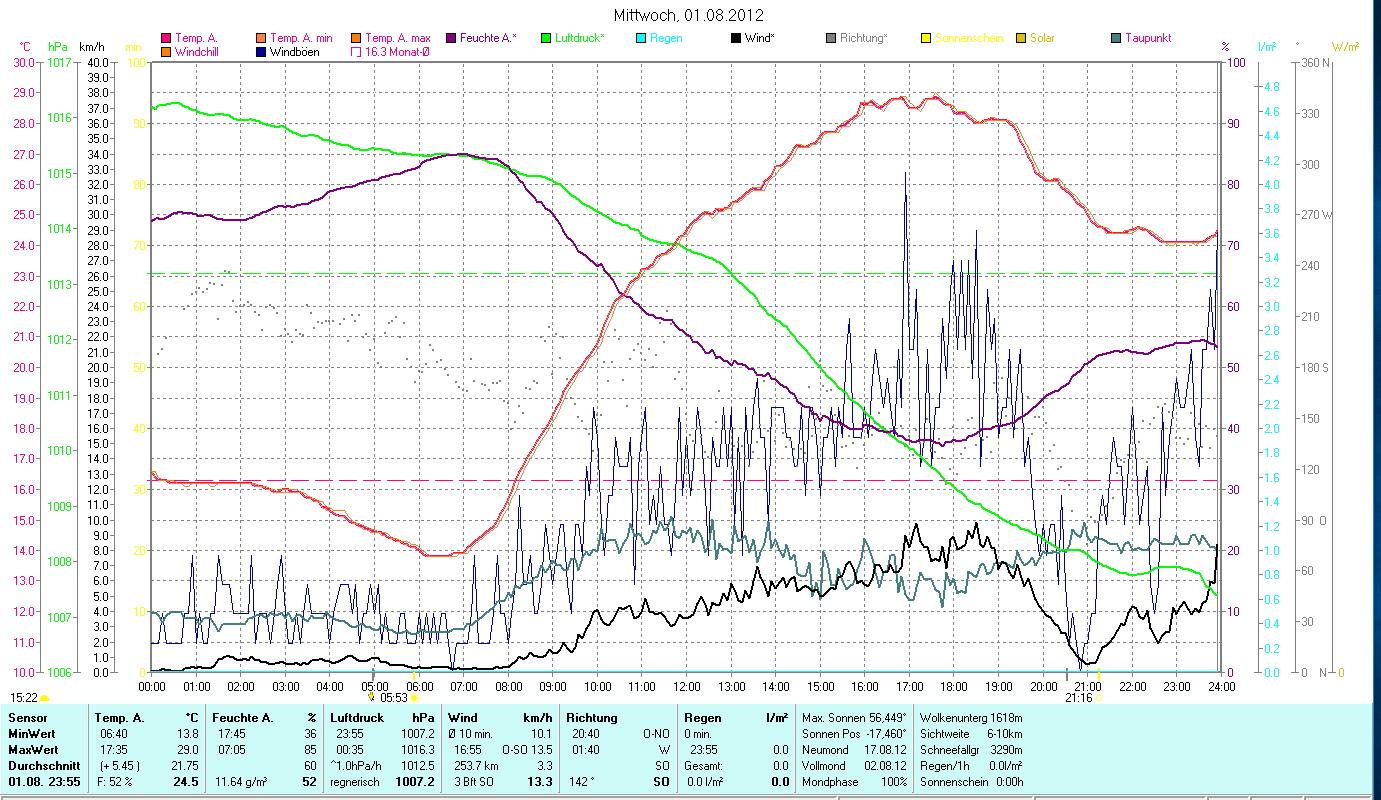Click the sunset marker at 21:16
This screenshot has width=1381, height=800.
pyautogui.click(x=1097, y=697)
